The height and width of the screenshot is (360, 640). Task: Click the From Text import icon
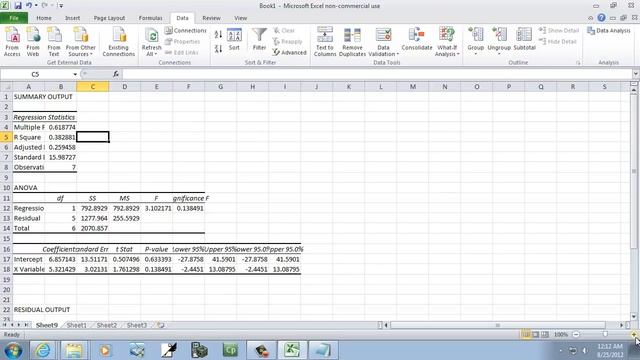coord(54,42)
